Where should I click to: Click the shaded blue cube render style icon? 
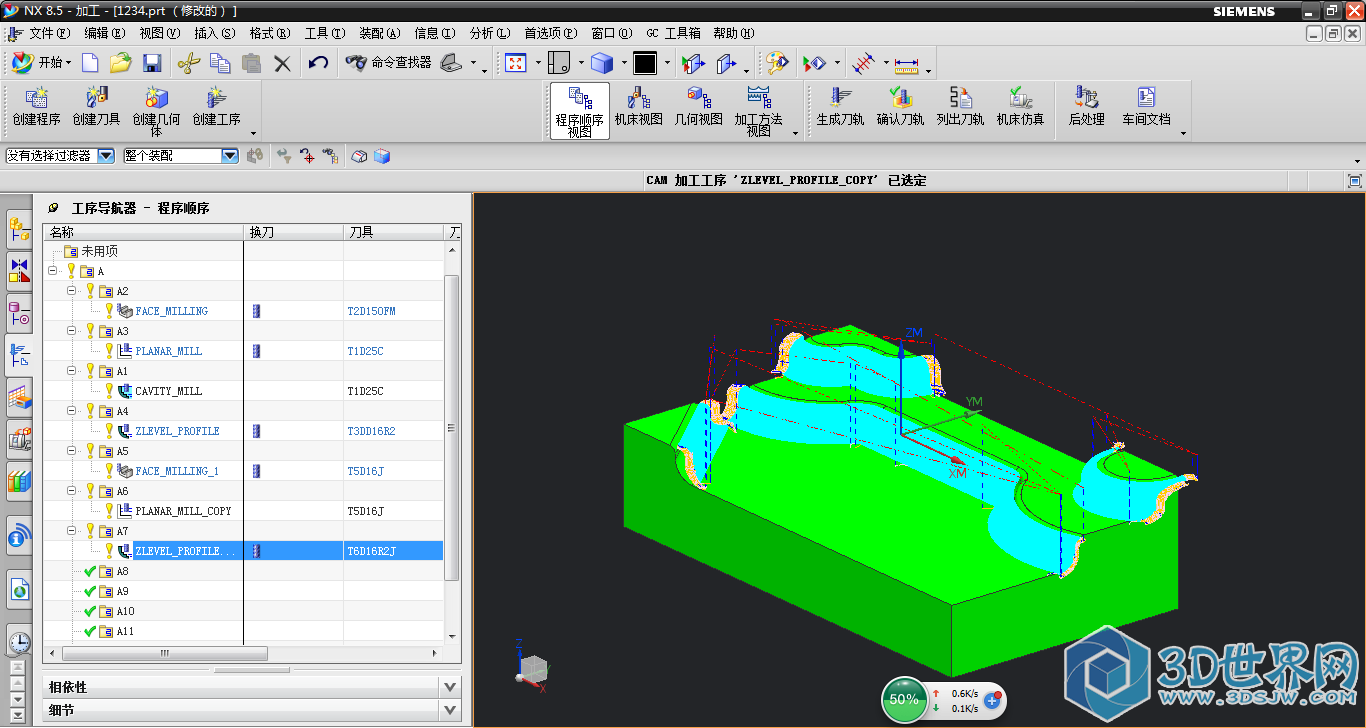point(601,63)
